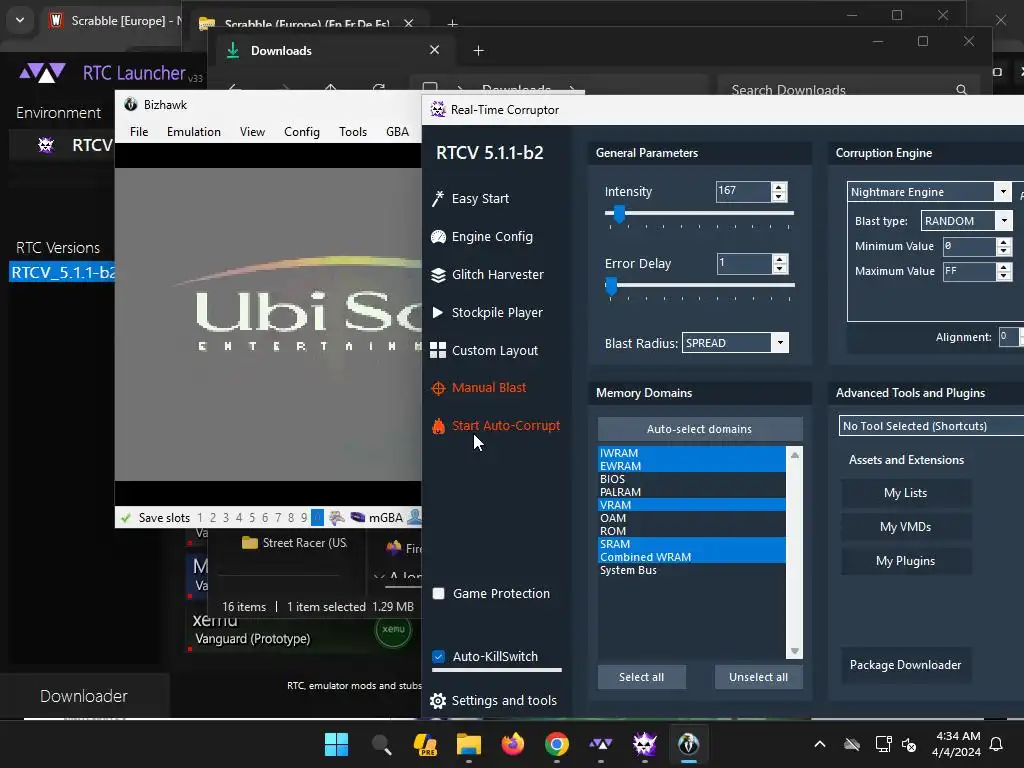Open My Lists button
The width and height of the screenshot is (1024, 768).
click(x=905, y=493)
